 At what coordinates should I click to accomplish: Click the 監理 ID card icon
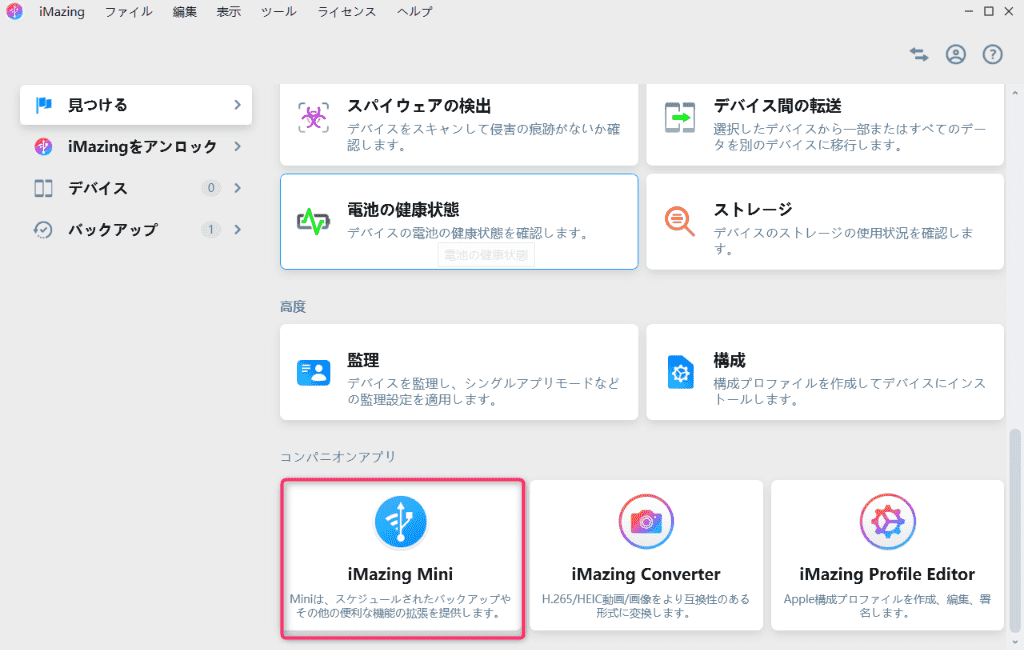(313, 372)
